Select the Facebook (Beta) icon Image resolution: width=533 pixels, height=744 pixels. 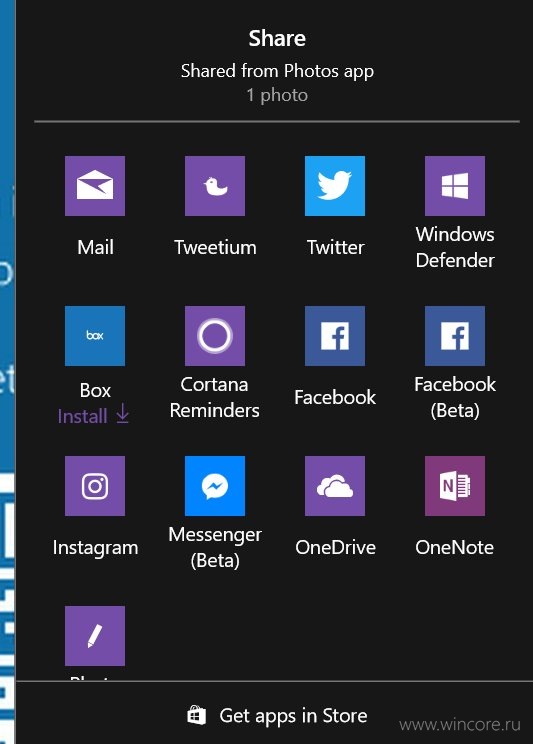[x=455, y=335]
